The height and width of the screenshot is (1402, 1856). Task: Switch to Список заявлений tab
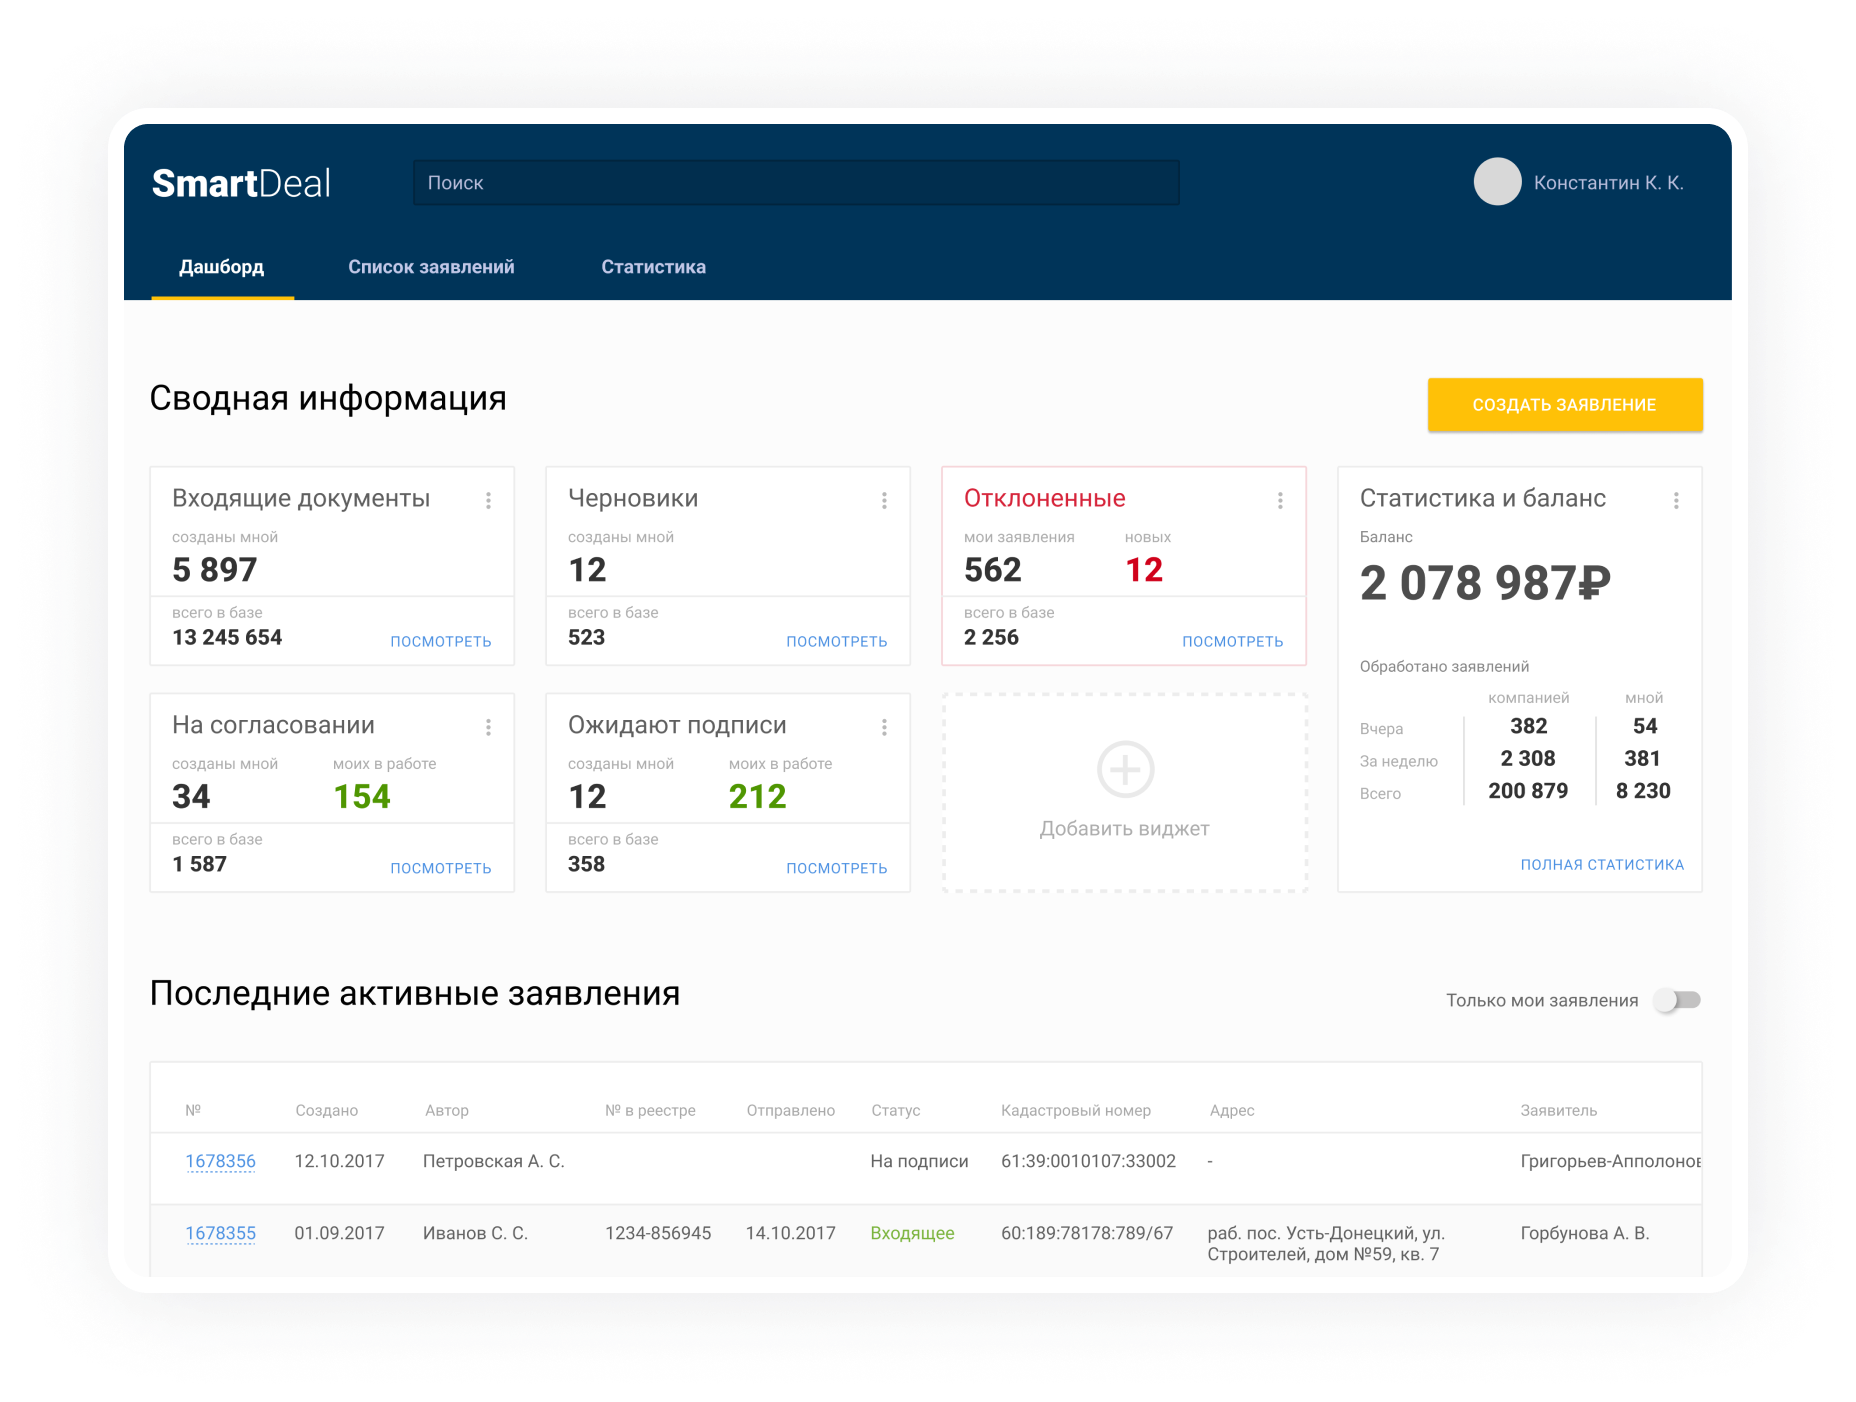pyautogui.click(x=431, y=267)
